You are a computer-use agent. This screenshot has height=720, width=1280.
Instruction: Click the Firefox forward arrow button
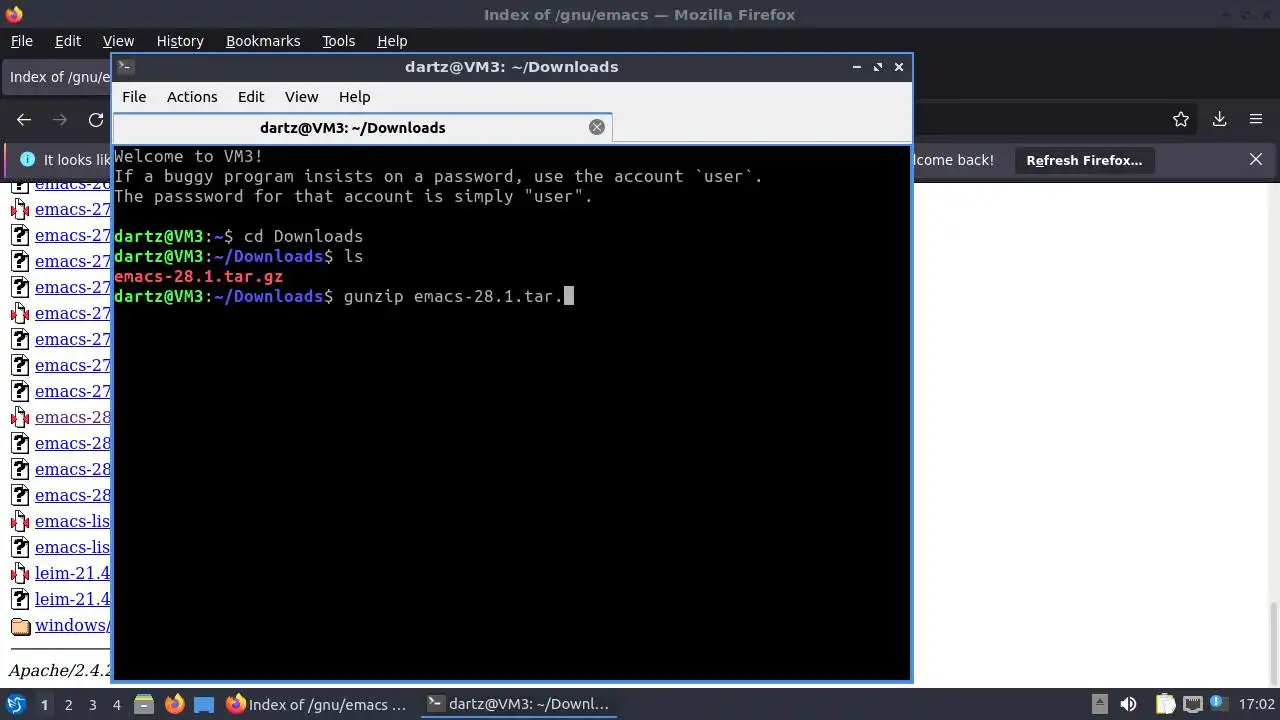tap(60, 119)
